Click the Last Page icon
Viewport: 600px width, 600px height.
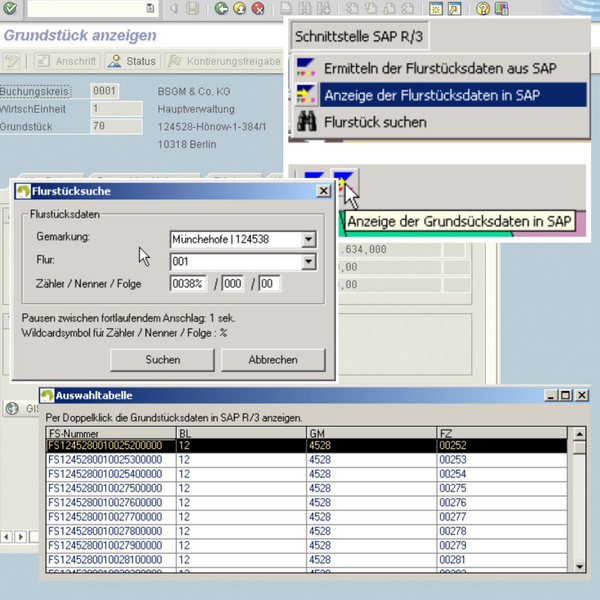pyautogui.click(x=408, y=8)
